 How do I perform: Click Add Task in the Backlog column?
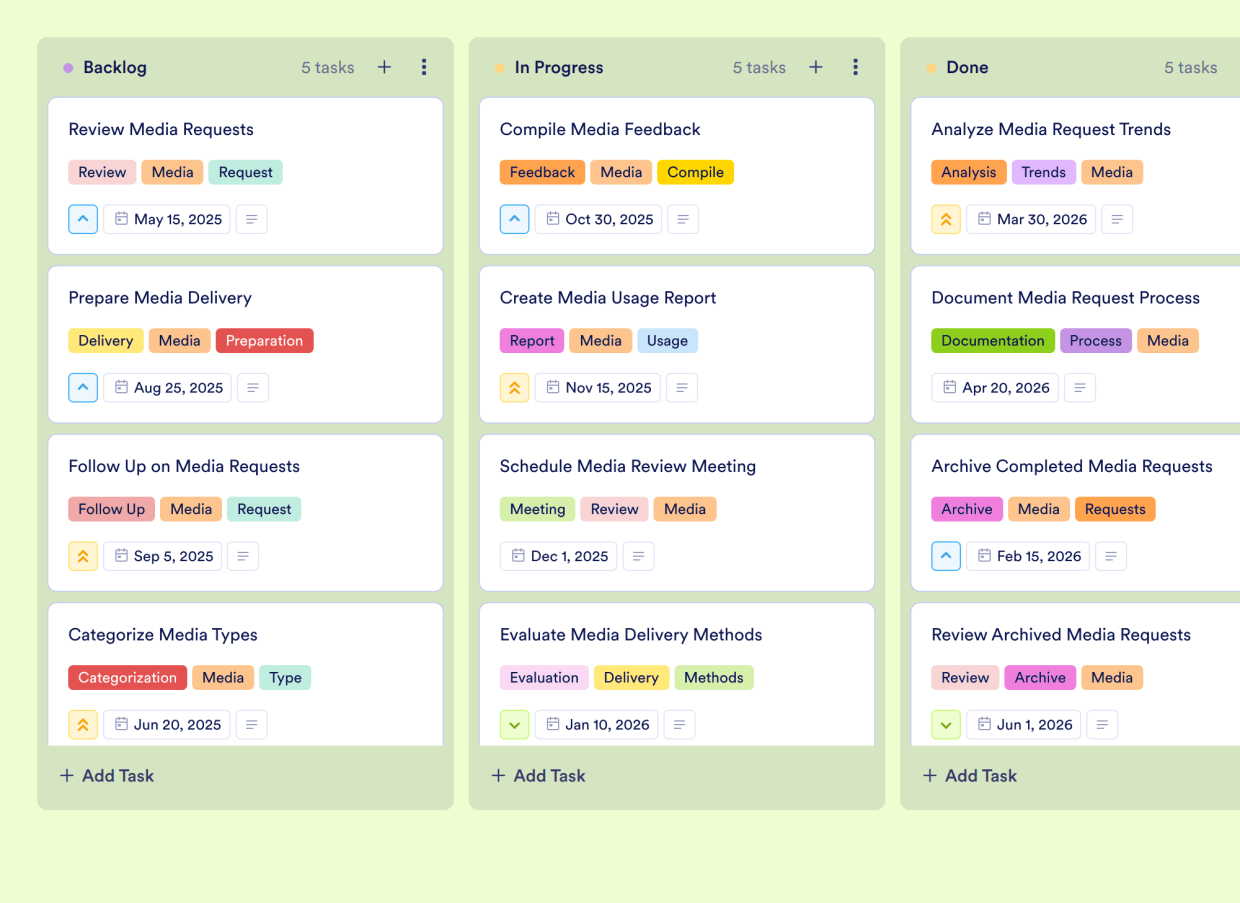(107, 776)
